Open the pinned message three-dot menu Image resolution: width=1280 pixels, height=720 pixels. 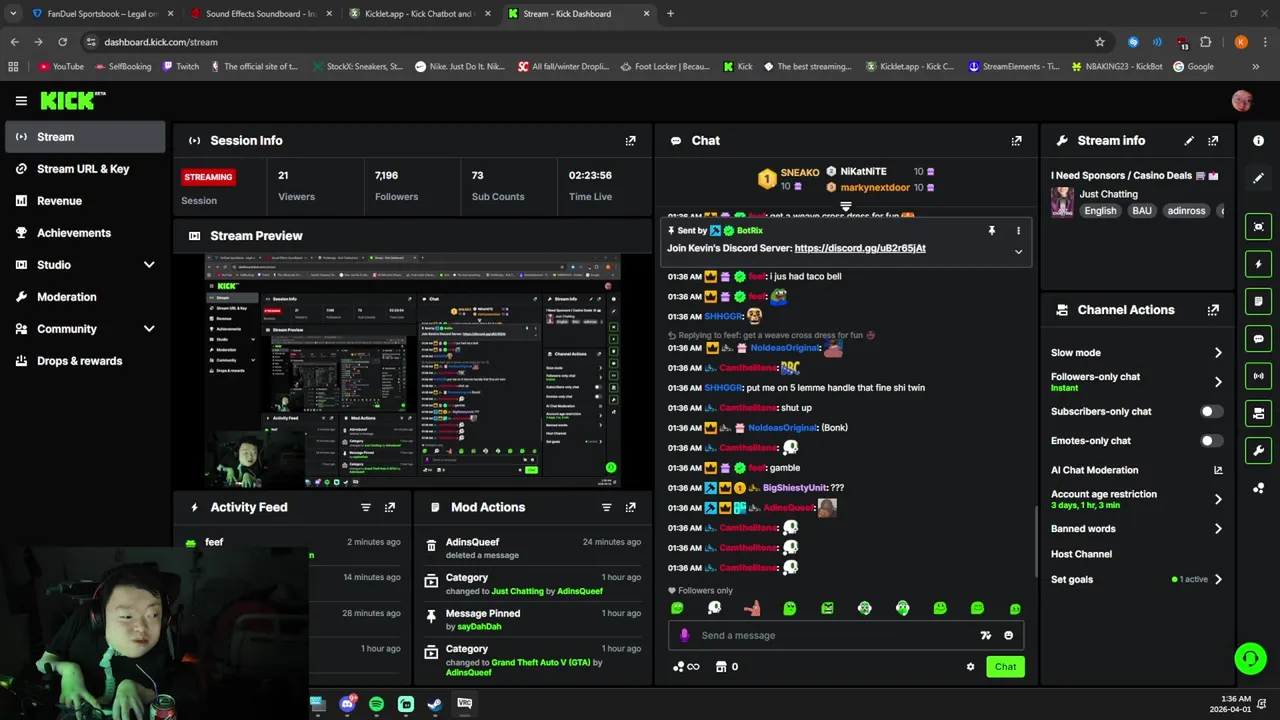tap(1018, 231)
